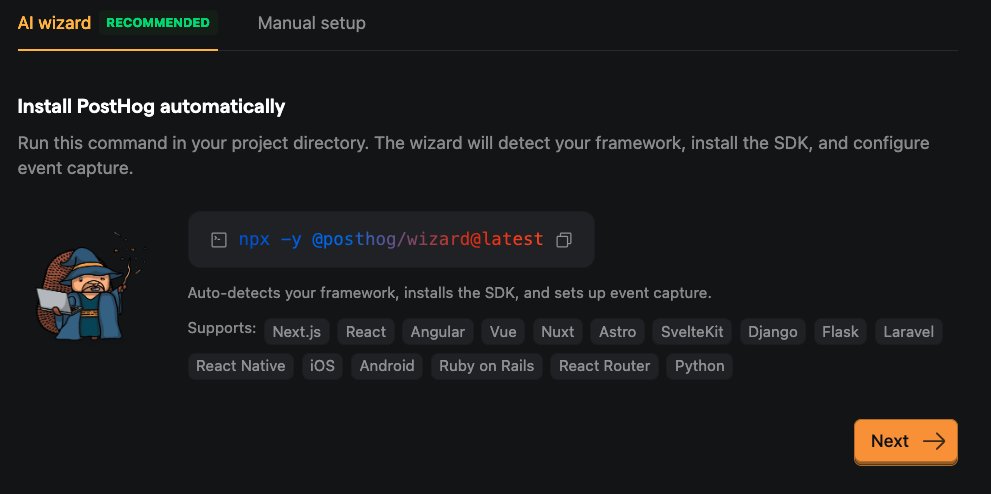Select the AI wizard tab
Image resolution: width=991 pixels, height=494 pixels.
pos(54,23)
